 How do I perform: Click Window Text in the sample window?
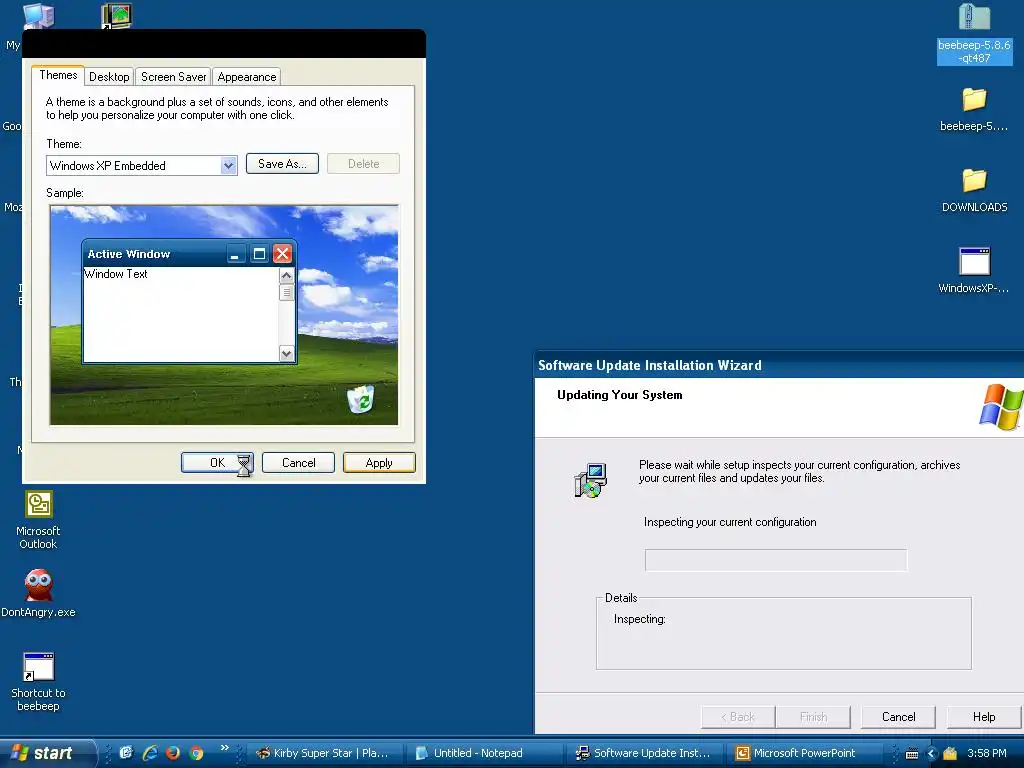(116, 274)
